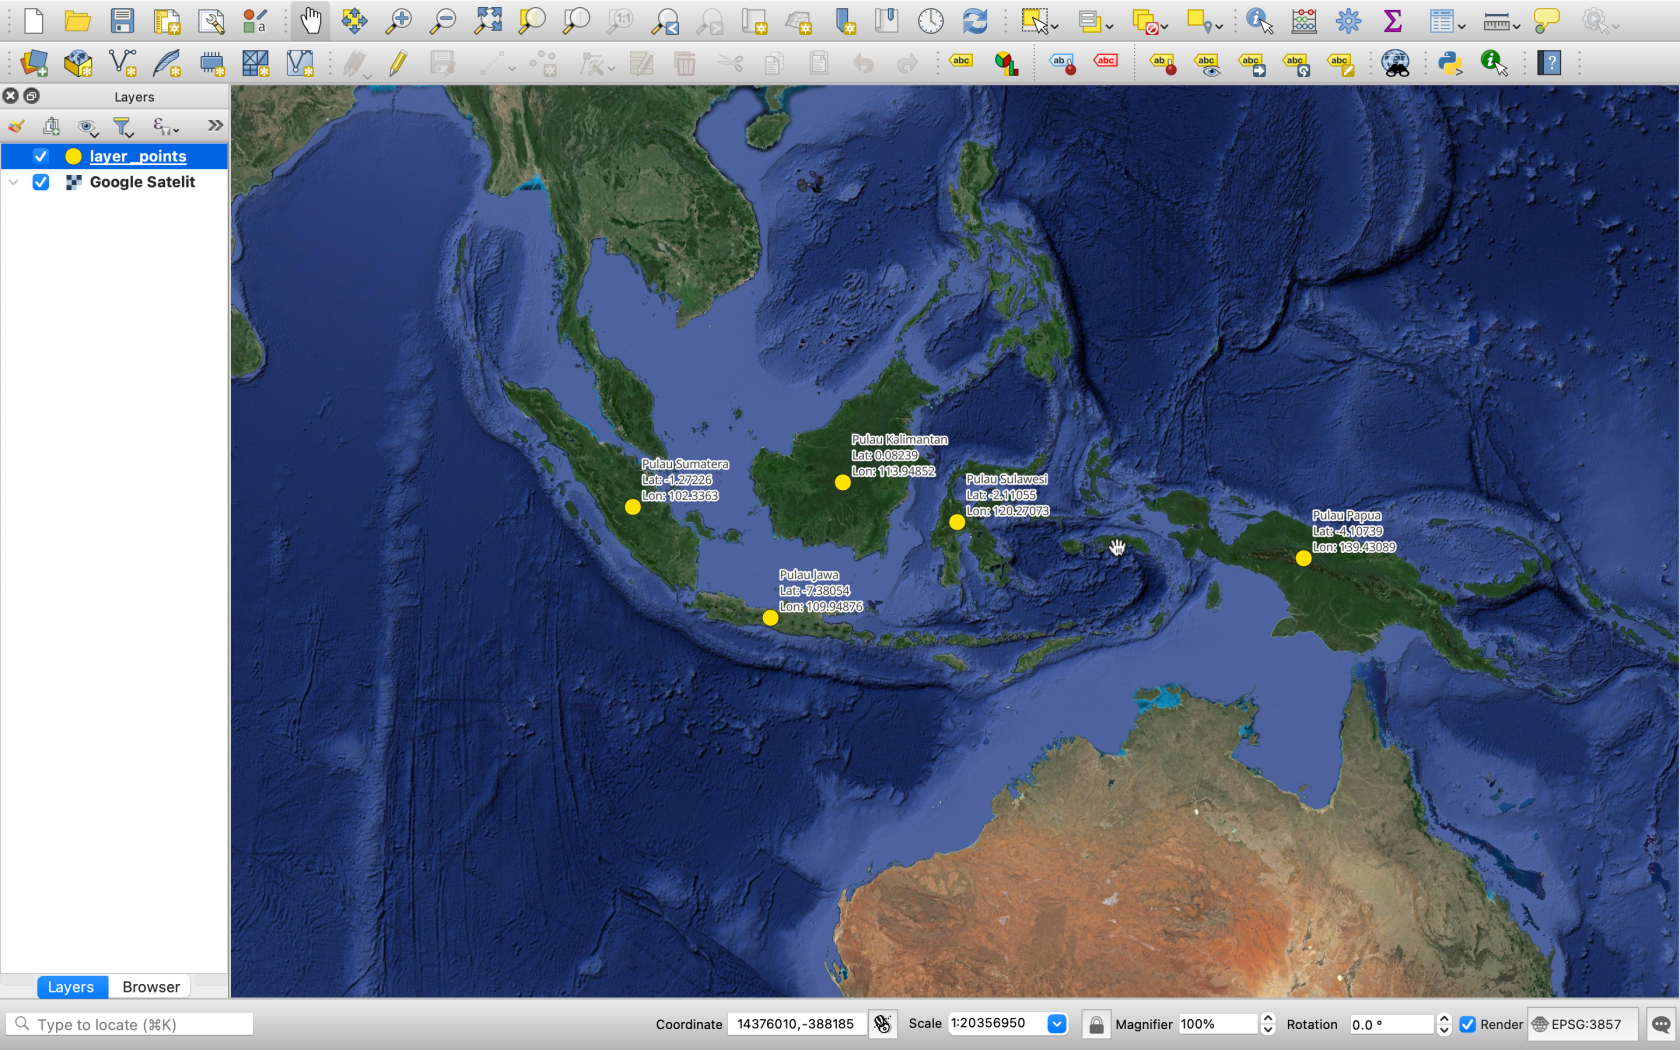Increase the magnifier stepper value
The image size is (1680, 1050).
tap(1268, 1018)
